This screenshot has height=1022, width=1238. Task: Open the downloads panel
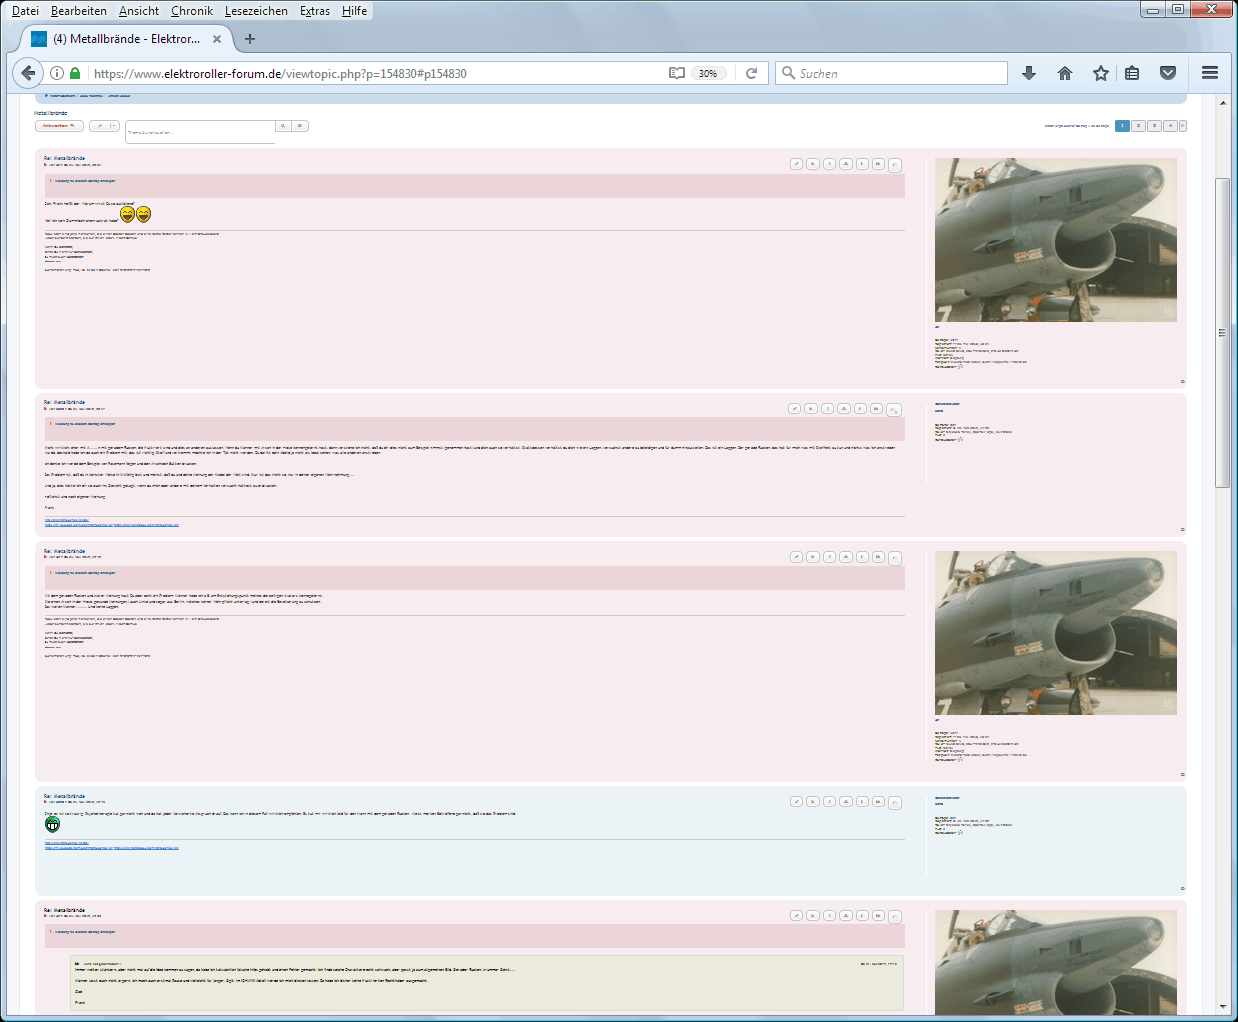(1029, 73)
